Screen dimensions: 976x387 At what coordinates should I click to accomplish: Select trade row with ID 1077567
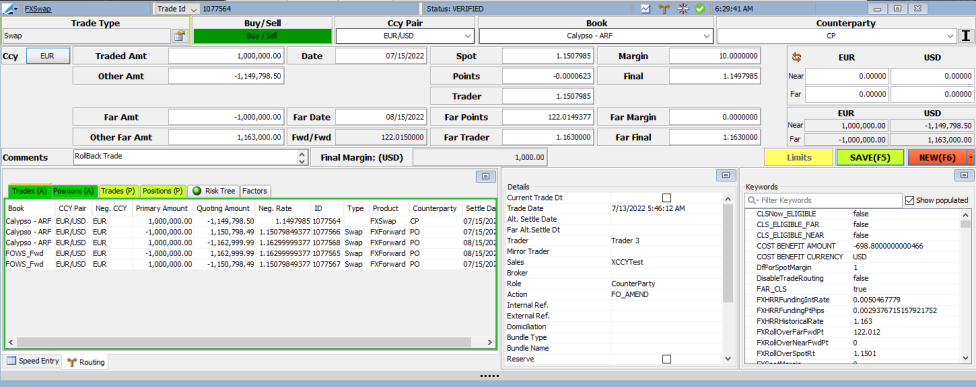(x=250, y=264)
